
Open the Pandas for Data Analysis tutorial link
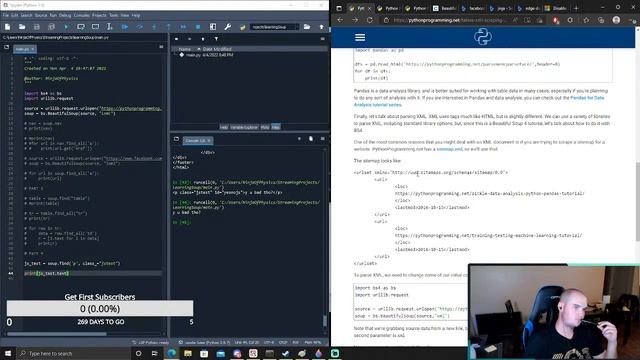click(x=478, y=101)
